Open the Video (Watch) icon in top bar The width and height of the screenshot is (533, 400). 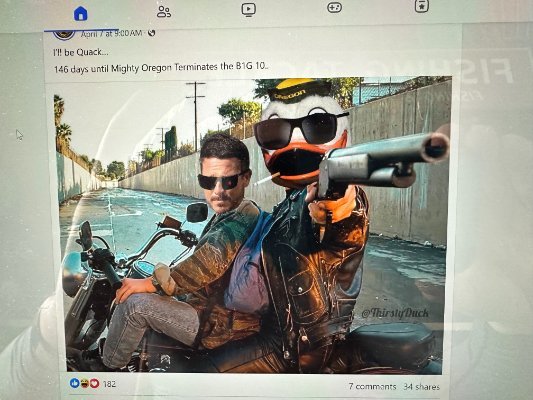[248, 9]
